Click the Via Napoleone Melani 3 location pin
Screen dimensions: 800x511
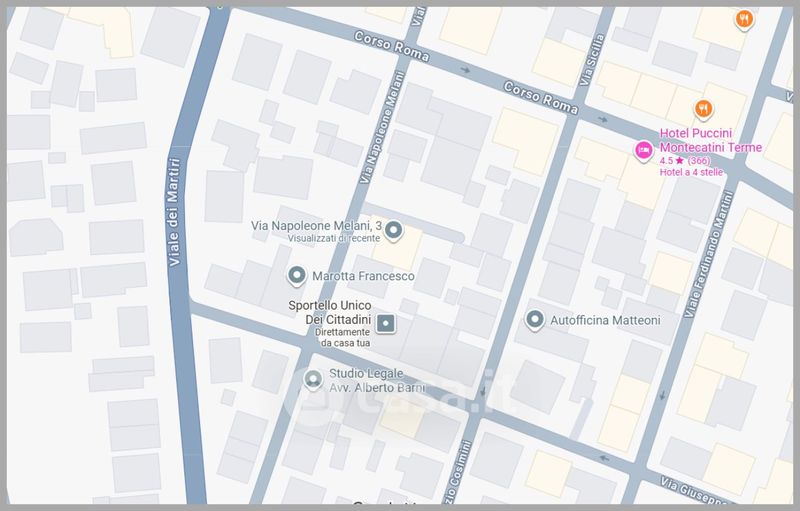click(x=394, y=231)
